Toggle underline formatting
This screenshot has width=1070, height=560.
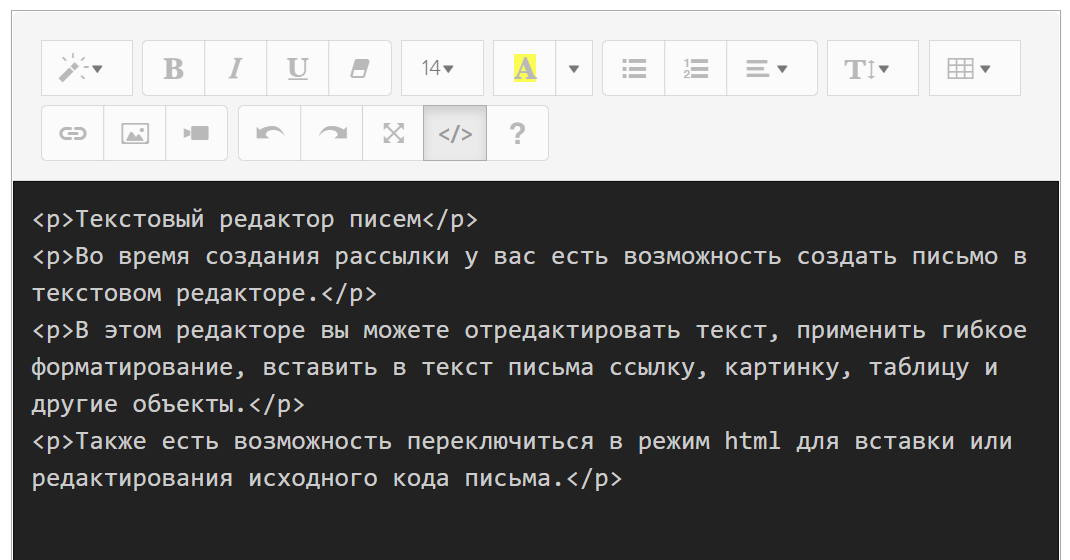click(x=297, y=68)
